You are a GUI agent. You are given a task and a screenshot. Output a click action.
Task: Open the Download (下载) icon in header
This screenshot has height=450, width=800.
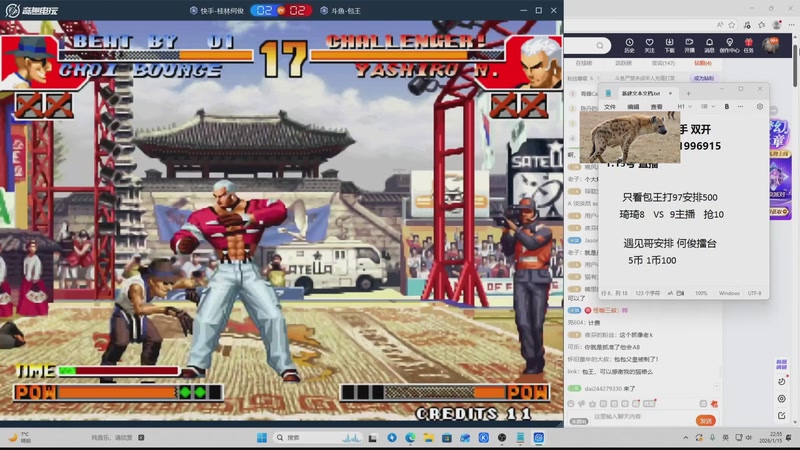pyautogui.click(x=669, y=45)
